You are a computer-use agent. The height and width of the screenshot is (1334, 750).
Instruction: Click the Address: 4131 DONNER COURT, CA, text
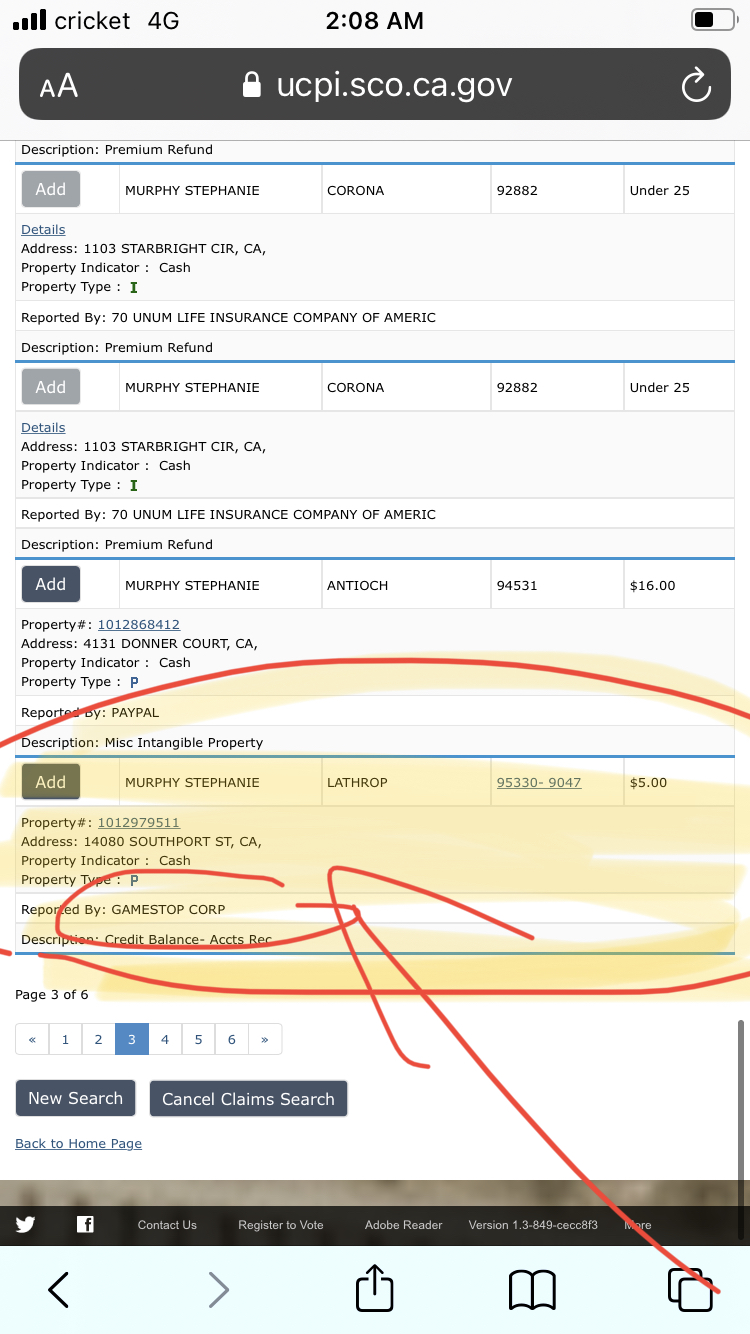[x=139, y=644]
